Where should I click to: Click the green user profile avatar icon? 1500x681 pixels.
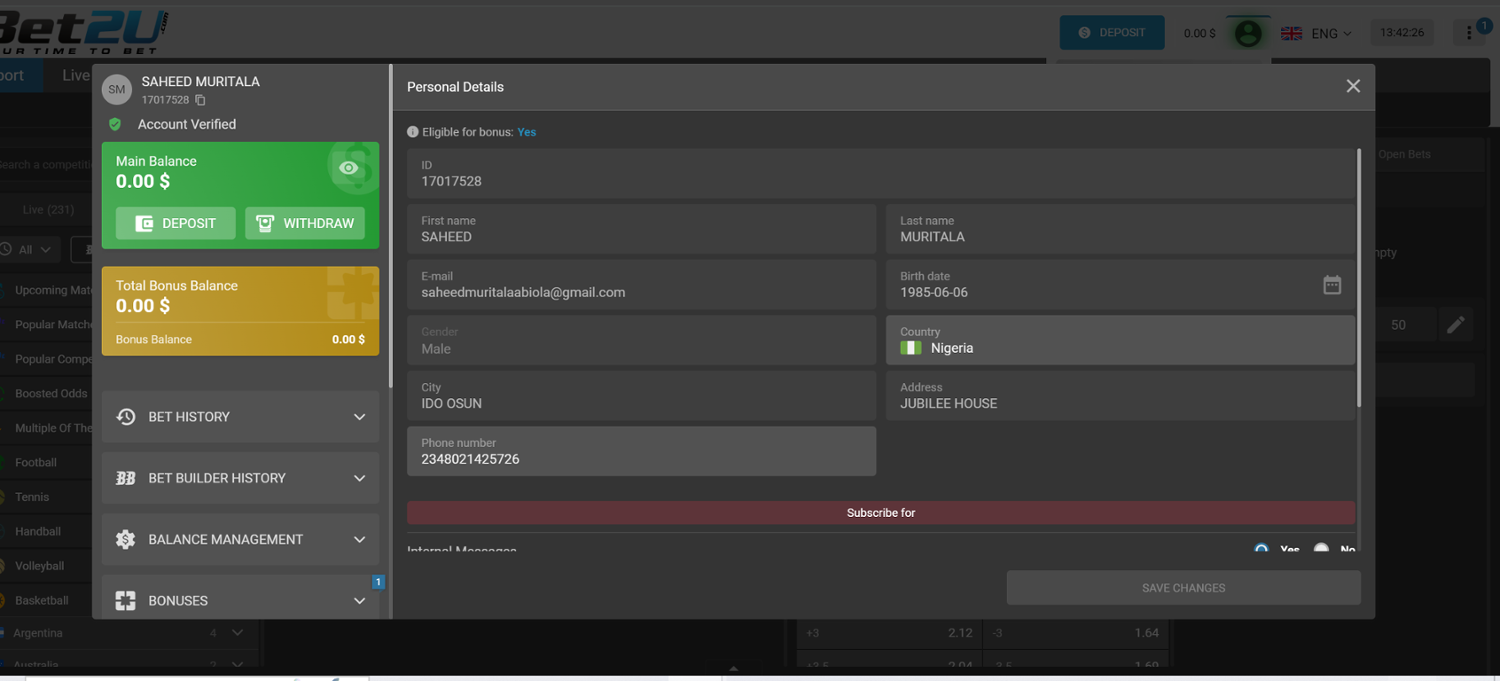[1247, 33]
